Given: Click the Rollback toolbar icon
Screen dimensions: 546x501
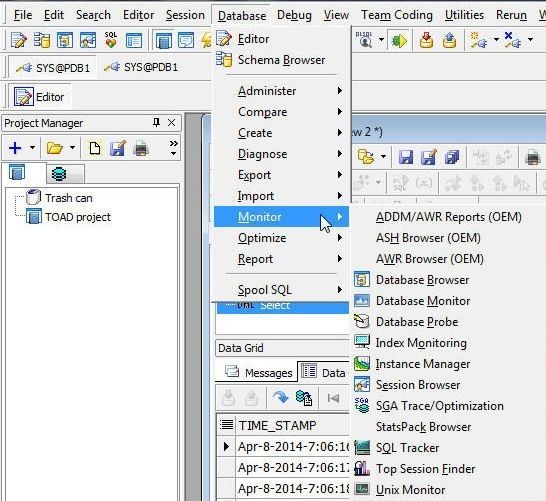Looking at the screenshot, I should tap(450, 40).
